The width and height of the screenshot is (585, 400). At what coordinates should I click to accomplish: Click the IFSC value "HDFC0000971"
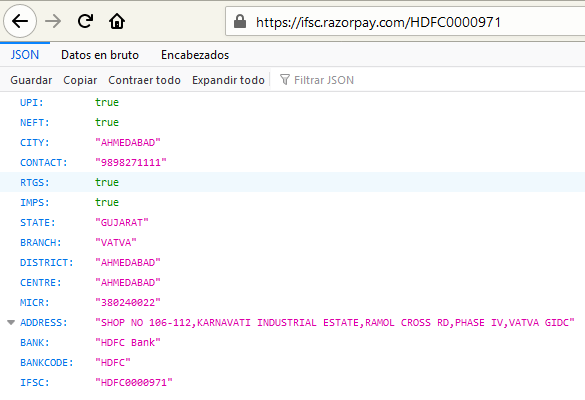(134, 382)
